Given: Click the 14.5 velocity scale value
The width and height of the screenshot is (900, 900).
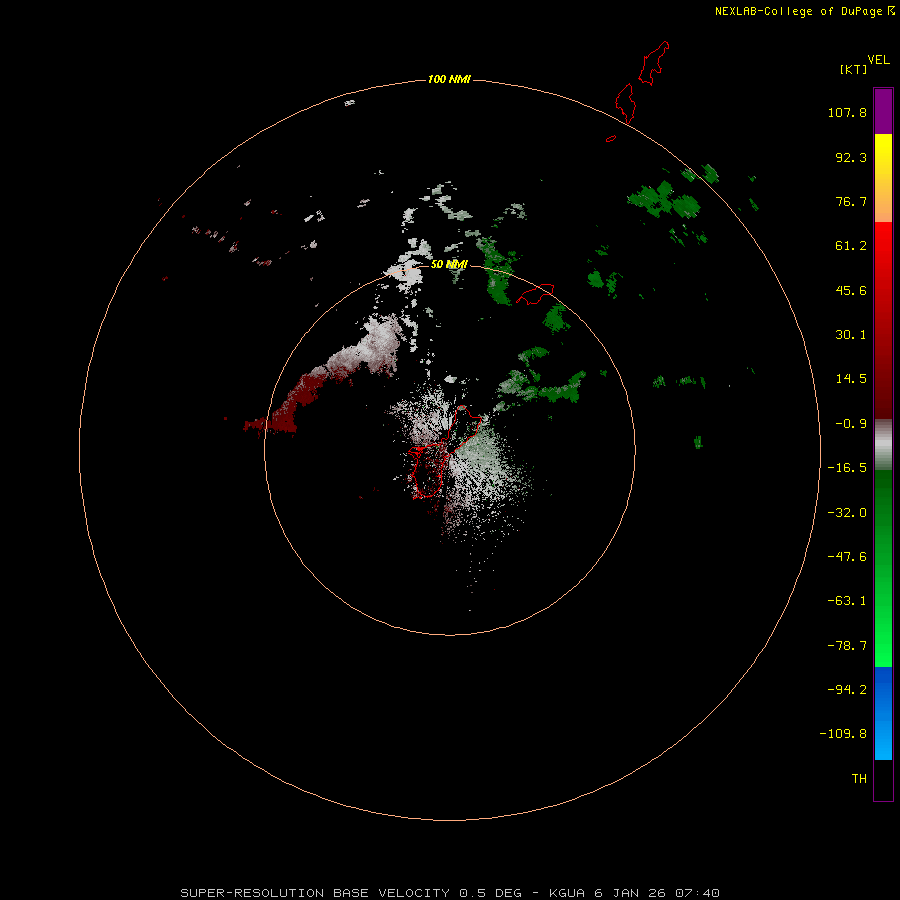Looking at the screenshot, I should [851, 379].
